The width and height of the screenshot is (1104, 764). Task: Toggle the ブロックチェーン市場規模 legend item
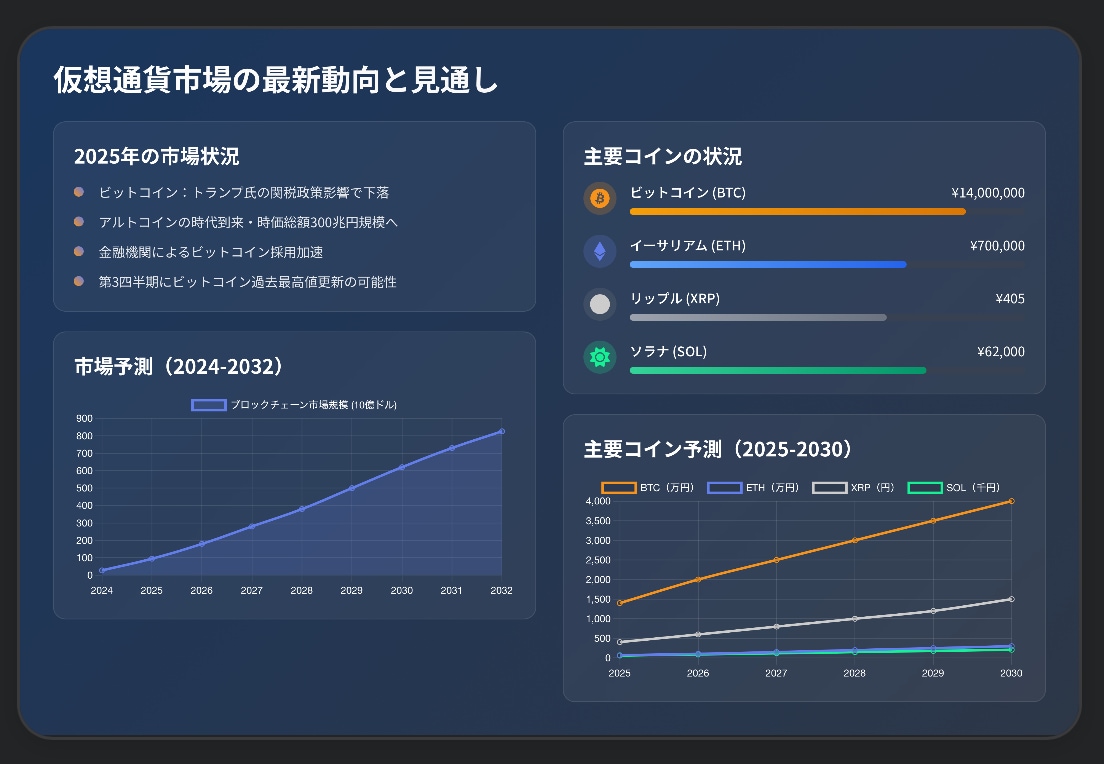coord(294,405)
